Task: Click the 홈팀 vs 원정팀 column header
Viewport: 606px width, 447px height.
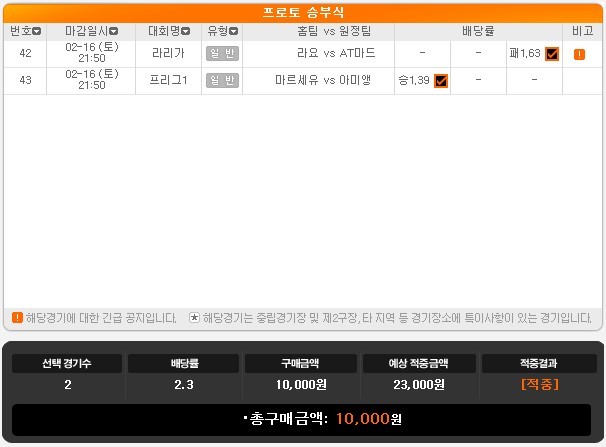Action: 334,31
